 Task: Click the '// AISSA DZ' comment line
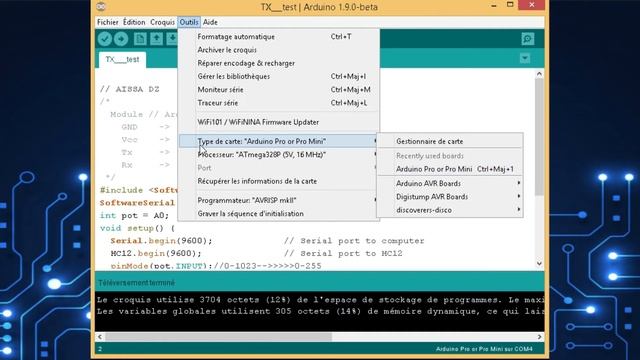coord(130,89)
